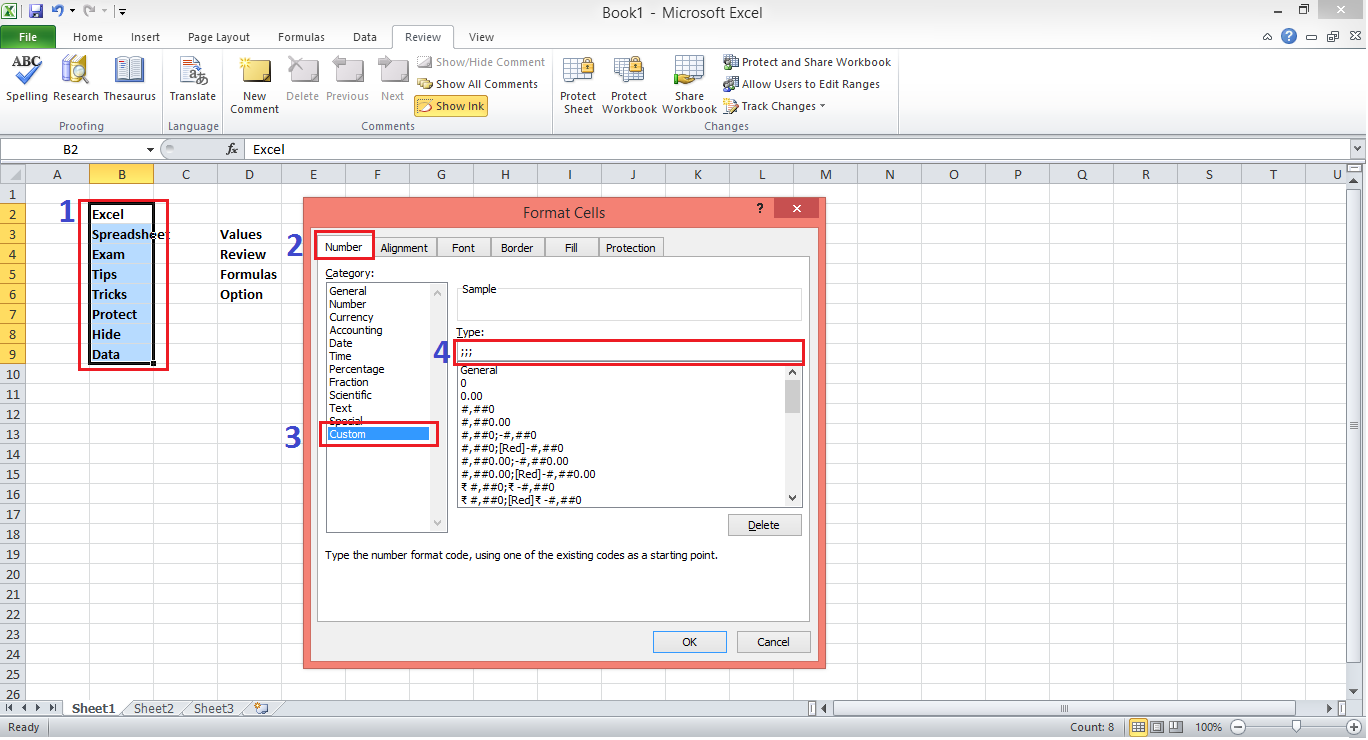Open the Quick Access Toolbar customization dropdown

(x=122, y=12)
